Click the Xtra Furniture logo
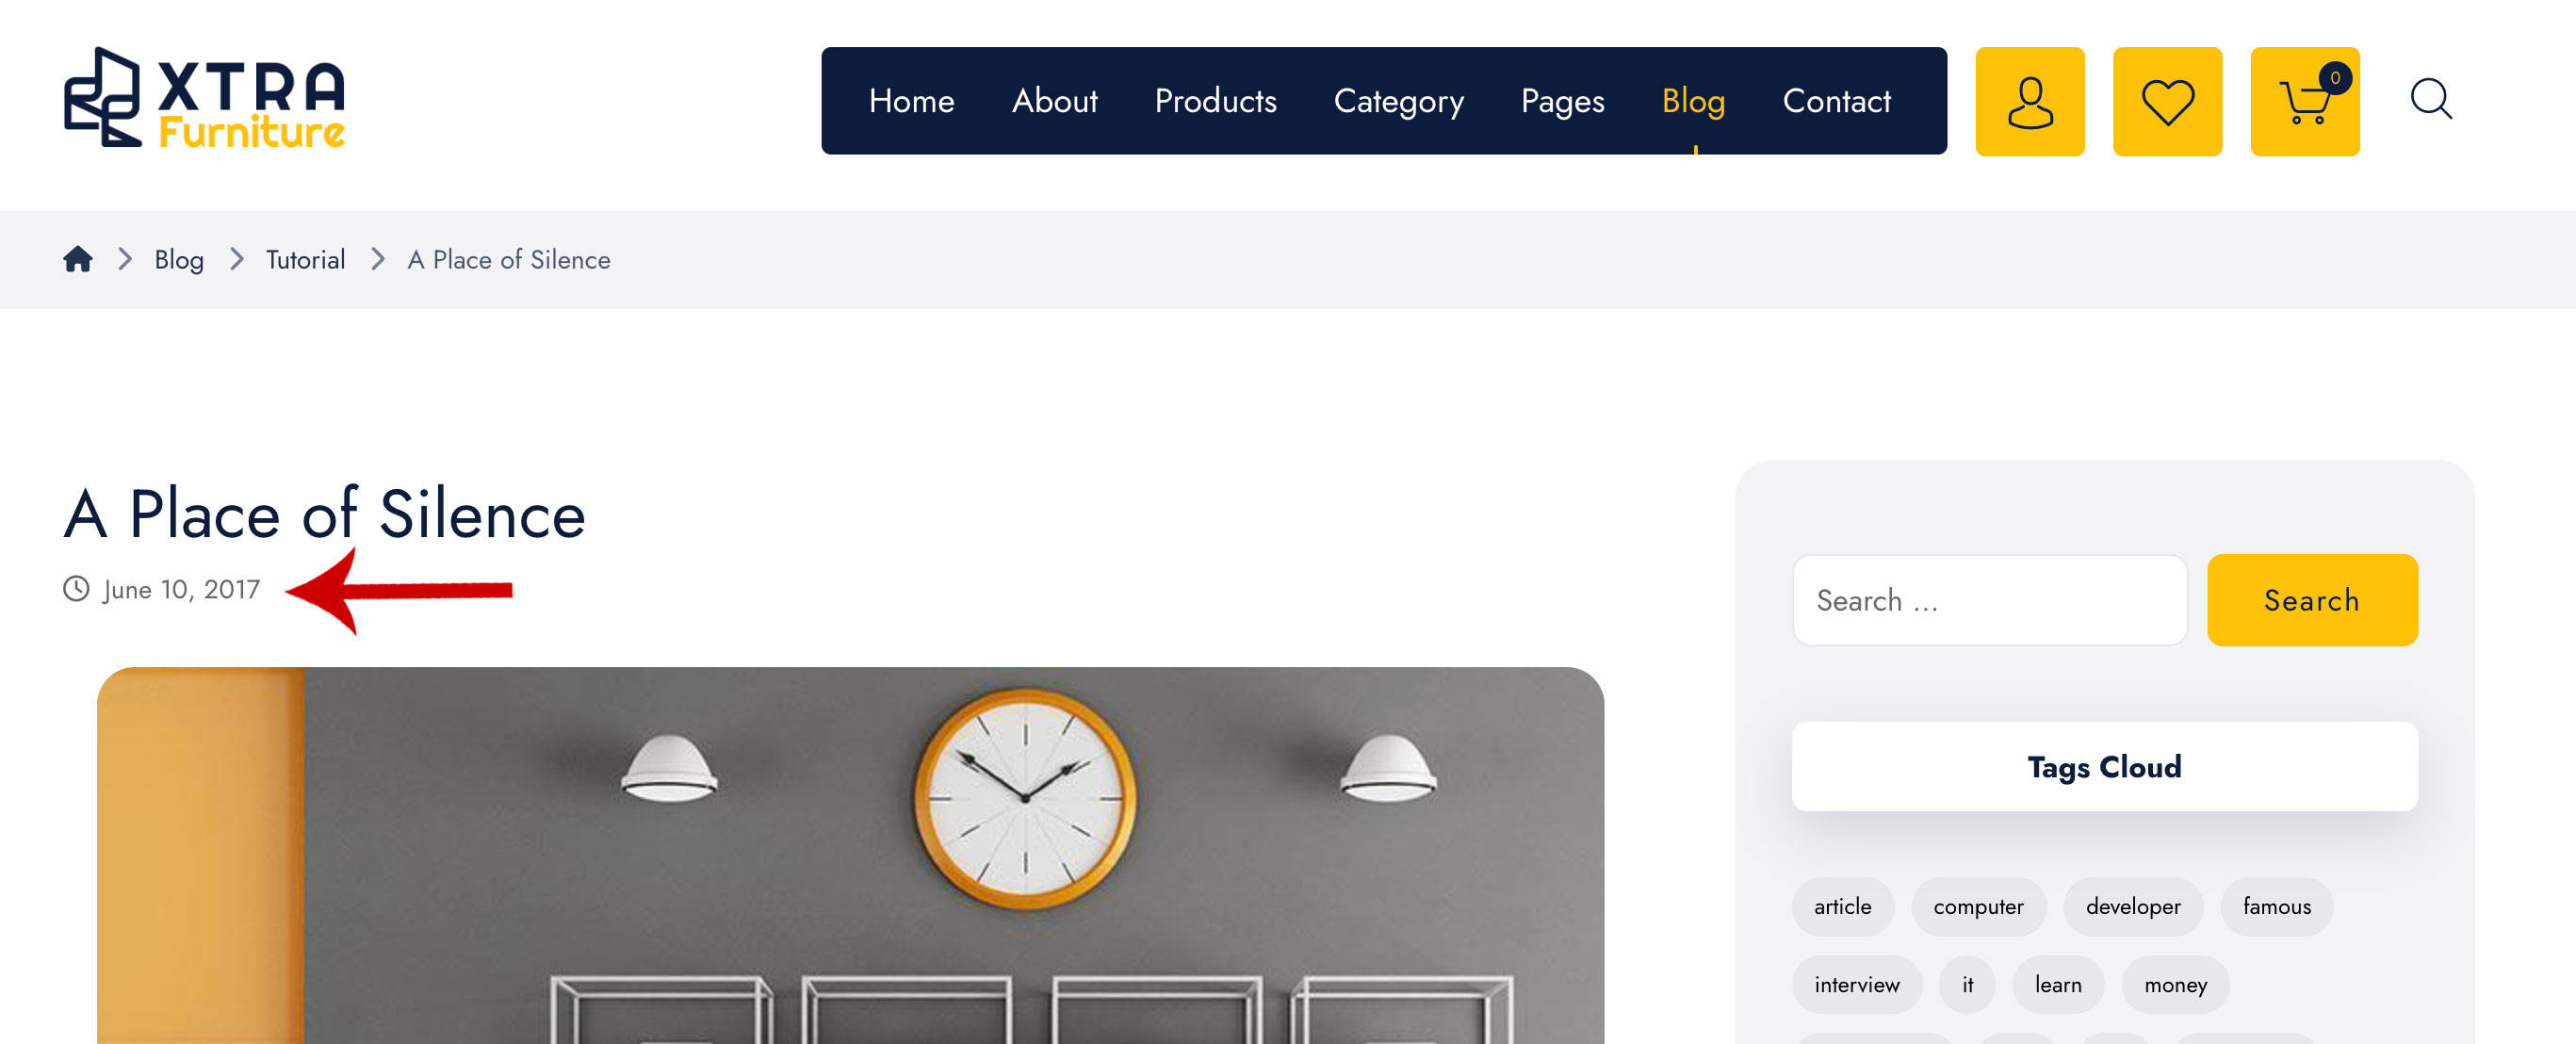Viewport: 2576px width, 1044px height. point(205,98)
